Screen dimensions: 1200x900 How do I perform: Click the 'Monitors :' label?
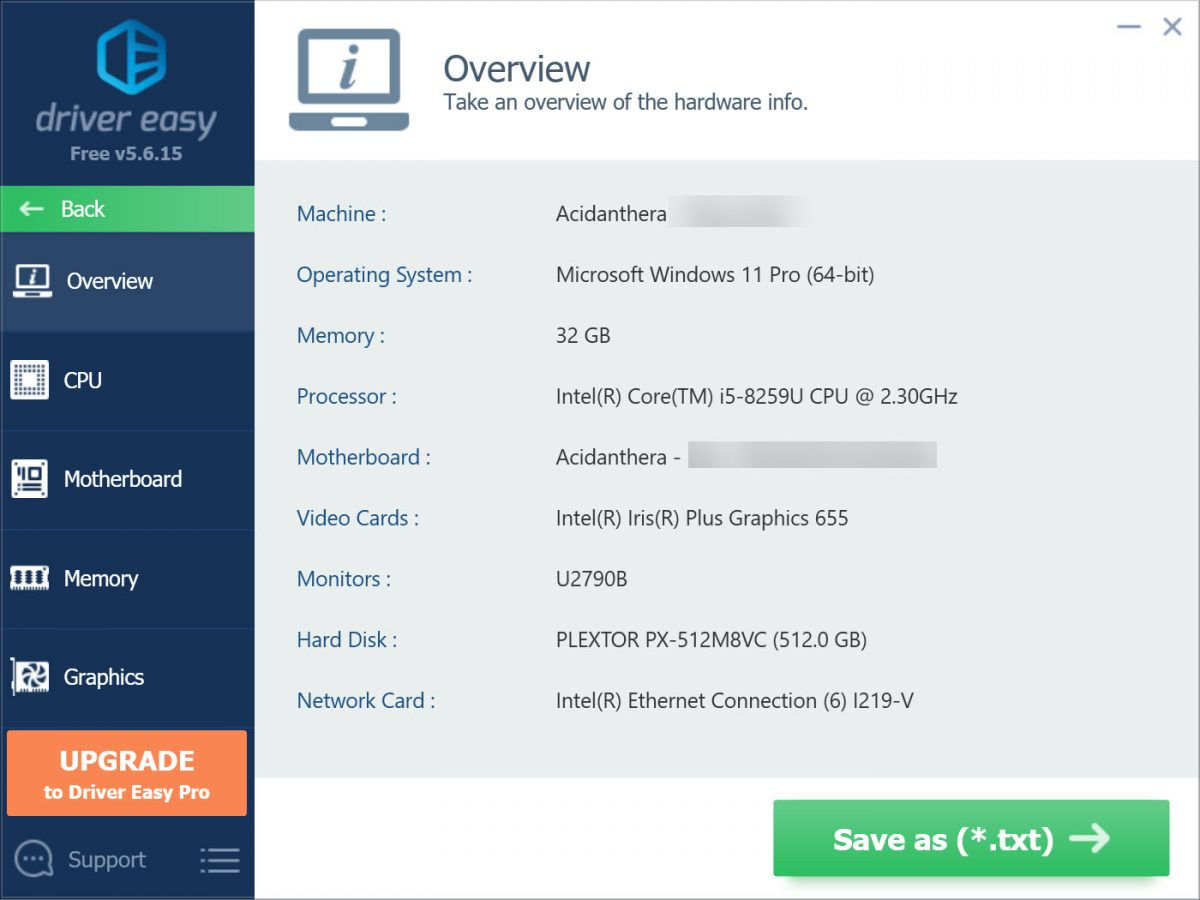click(343, 579)
